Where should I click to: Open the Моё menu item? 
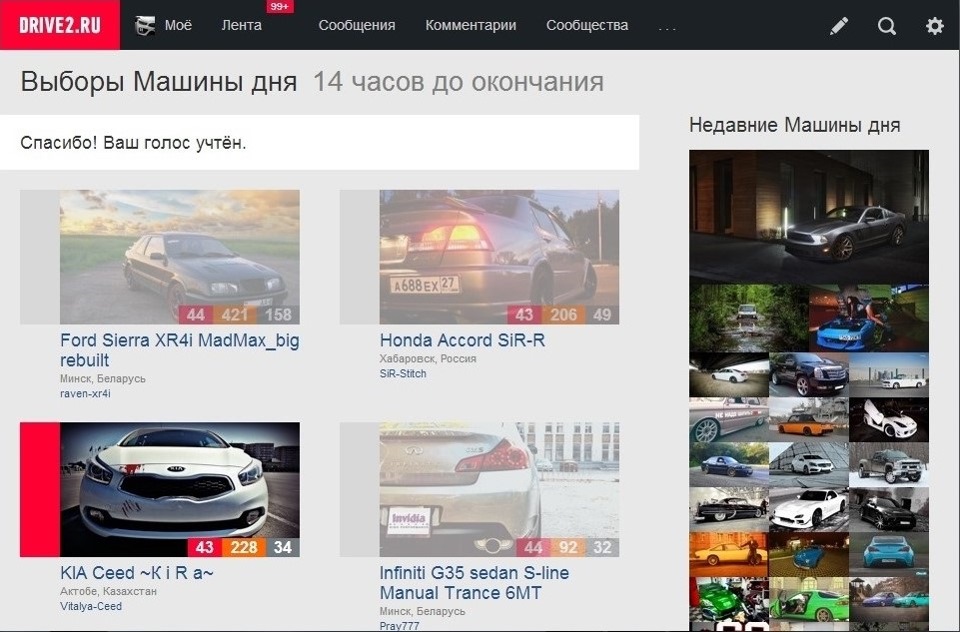pos(178,26)
